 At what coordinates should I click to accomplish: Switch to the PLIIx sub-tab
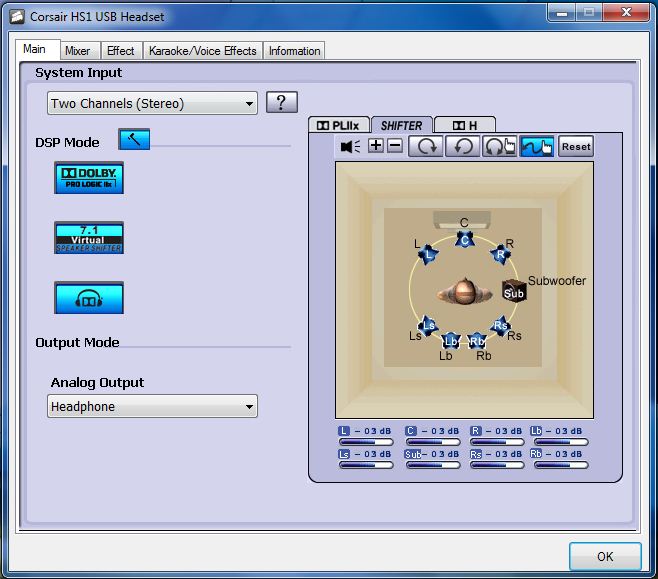338,125
